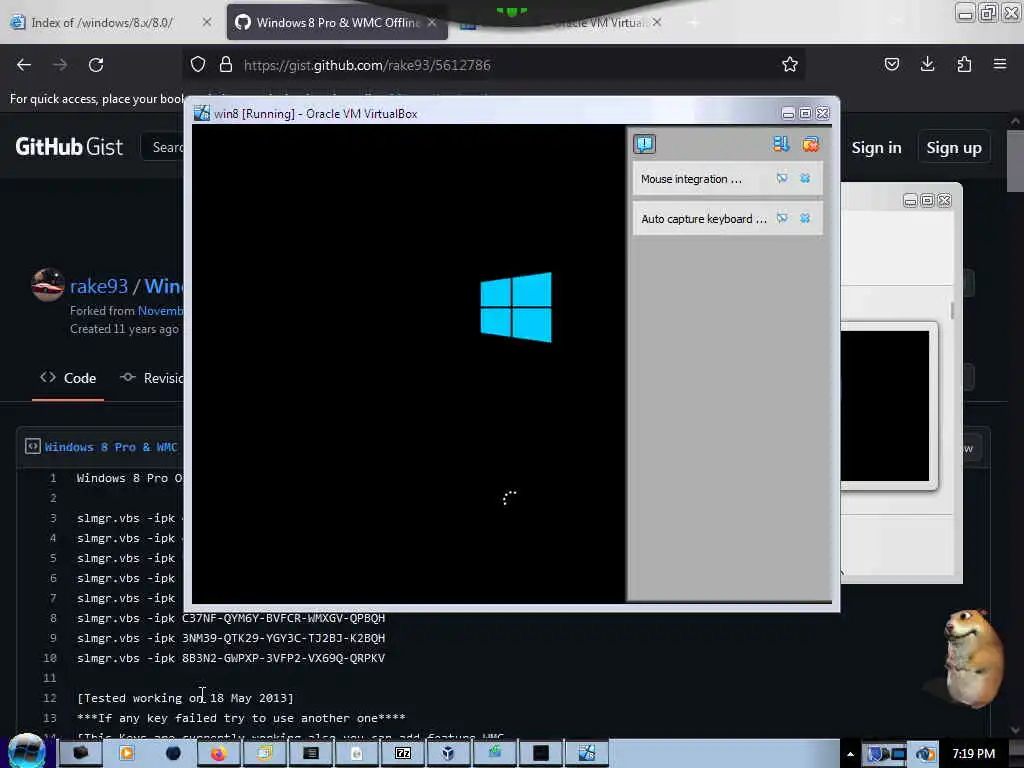Open the forked-from November link
1024x768 pixels.
click(x=161, y=311)
